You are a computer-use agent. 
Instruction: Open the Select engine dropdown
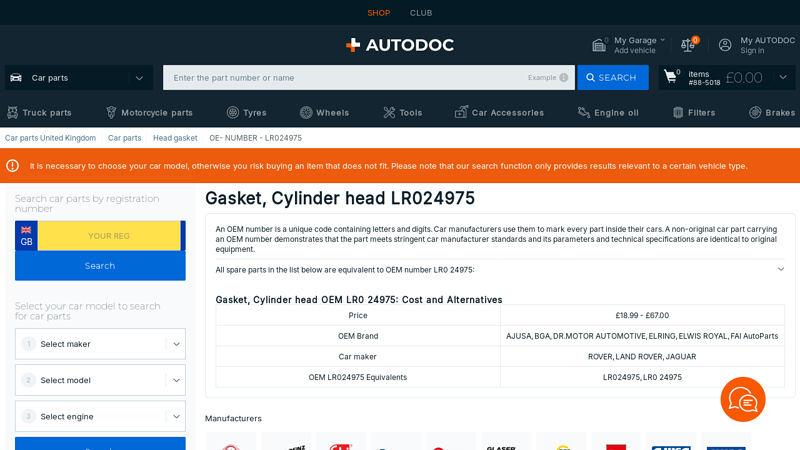tap(100, 416)
